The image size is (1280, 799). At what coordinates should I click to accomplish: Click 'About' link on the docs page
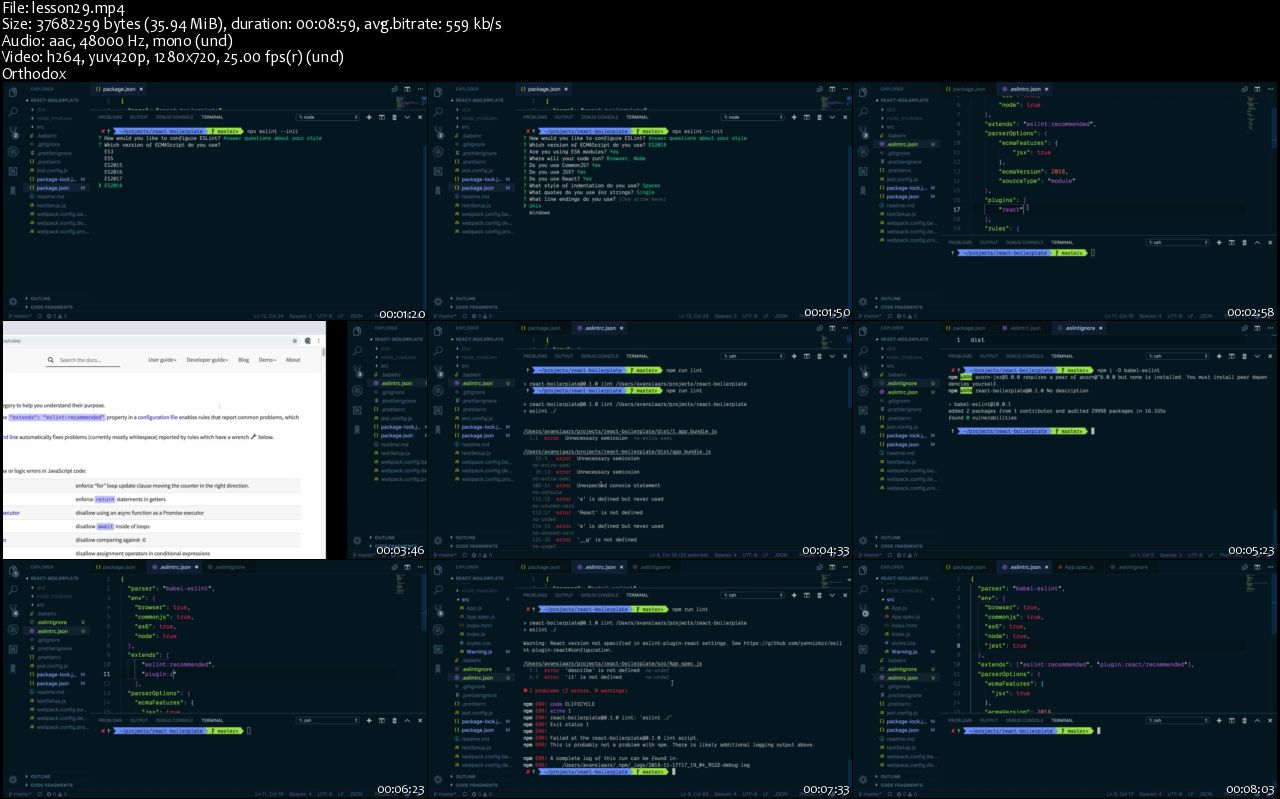click(293, 360)
